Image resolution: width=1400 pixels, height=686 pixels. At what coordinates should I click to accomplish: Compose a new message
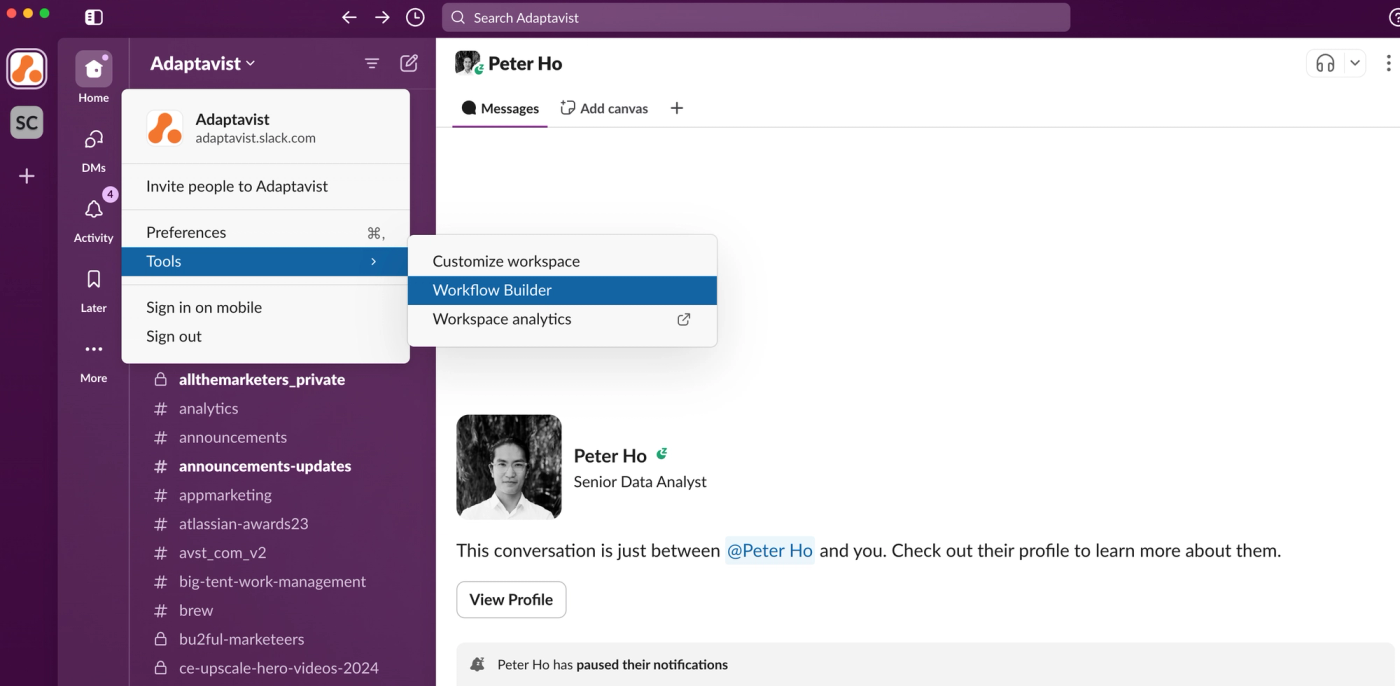click(x=409, y=63)
